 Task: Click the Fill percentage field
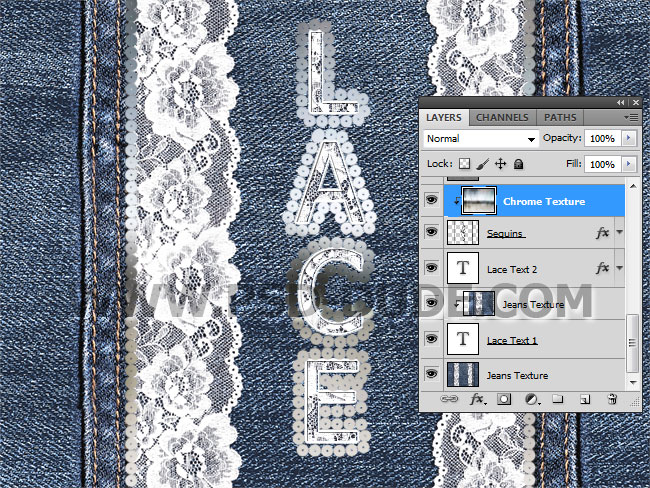[x=601, y=164]
